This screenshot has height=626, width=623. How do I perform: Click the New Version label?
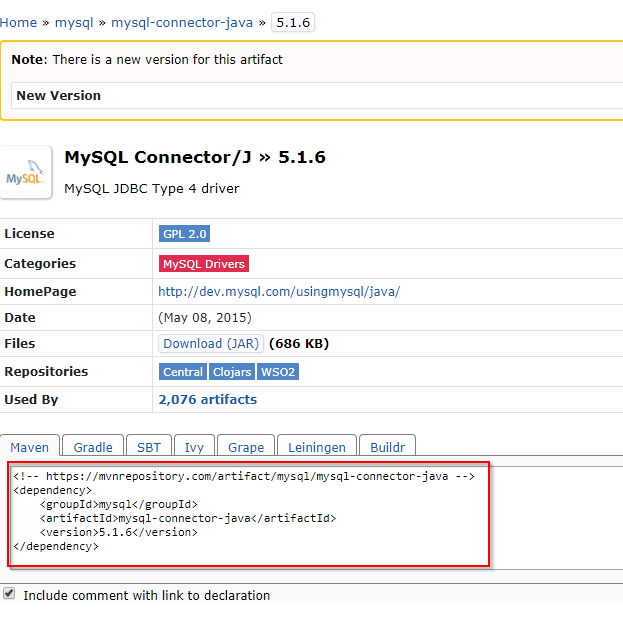pos(58,95)
